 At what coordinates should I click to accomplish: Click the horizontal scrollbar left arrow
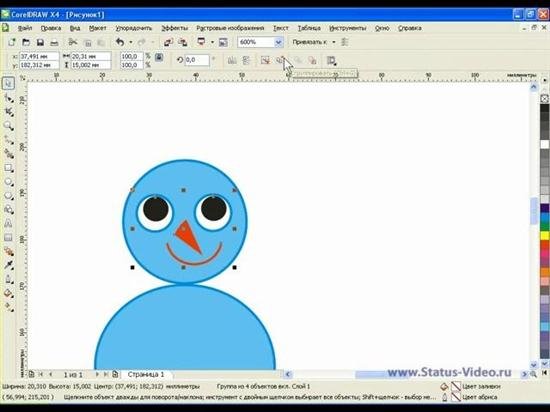tap(288, 374)
